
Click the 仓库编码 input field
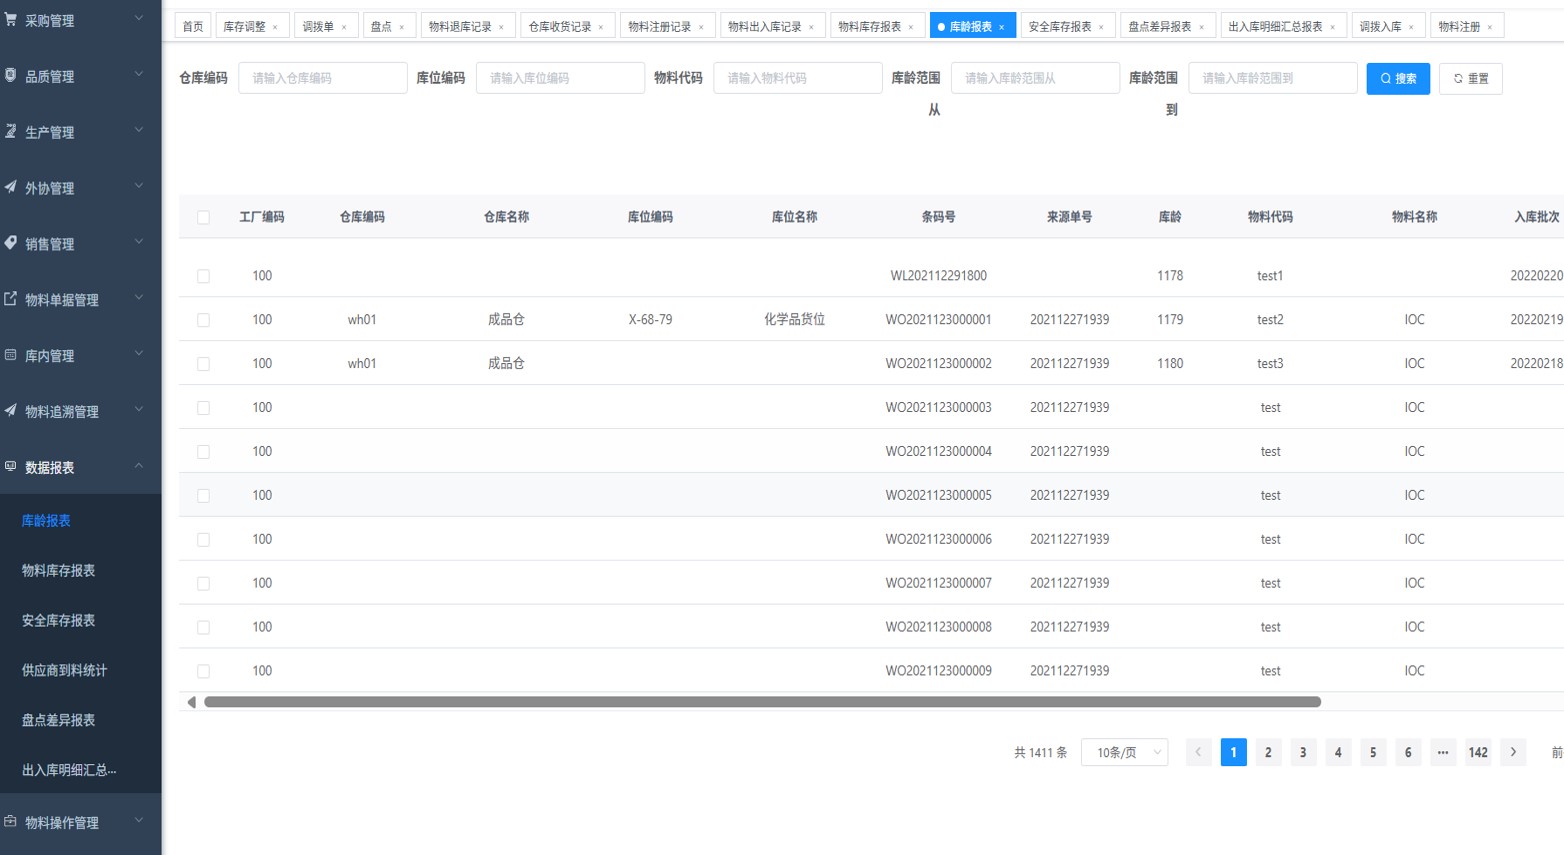tap(322, 78)
